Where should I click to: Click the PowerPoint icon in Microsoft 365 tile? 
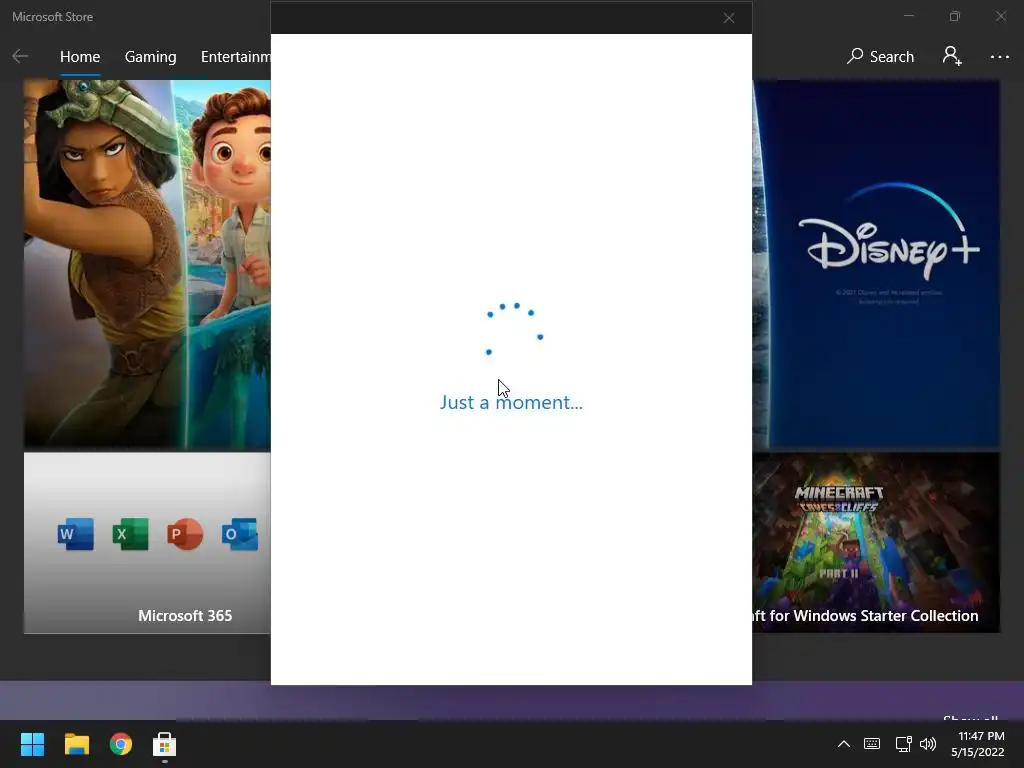click(x=185, y=534)
